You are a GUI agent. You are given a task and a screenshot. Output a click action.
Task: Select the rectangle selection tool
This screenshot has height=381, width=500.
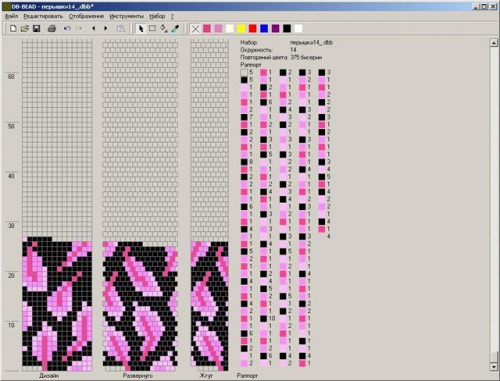[x=152, y=29]
